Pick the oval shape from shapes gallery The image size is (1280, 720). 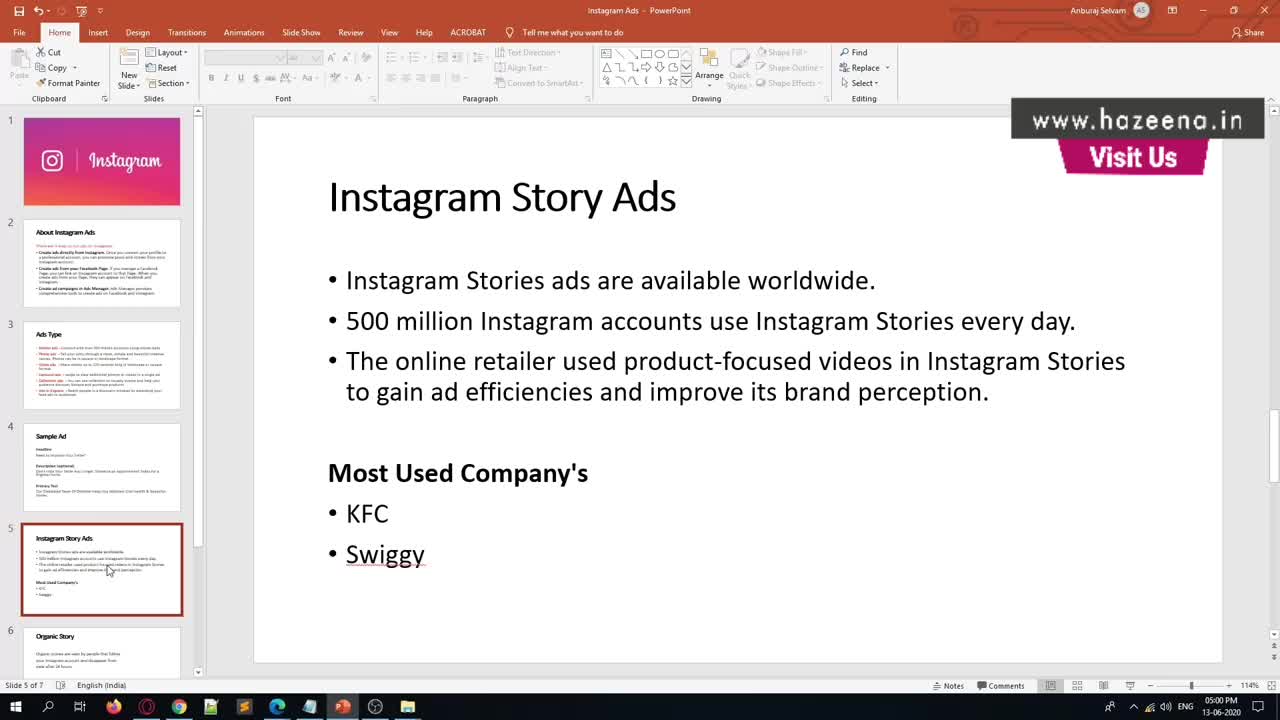pos(659,54)
